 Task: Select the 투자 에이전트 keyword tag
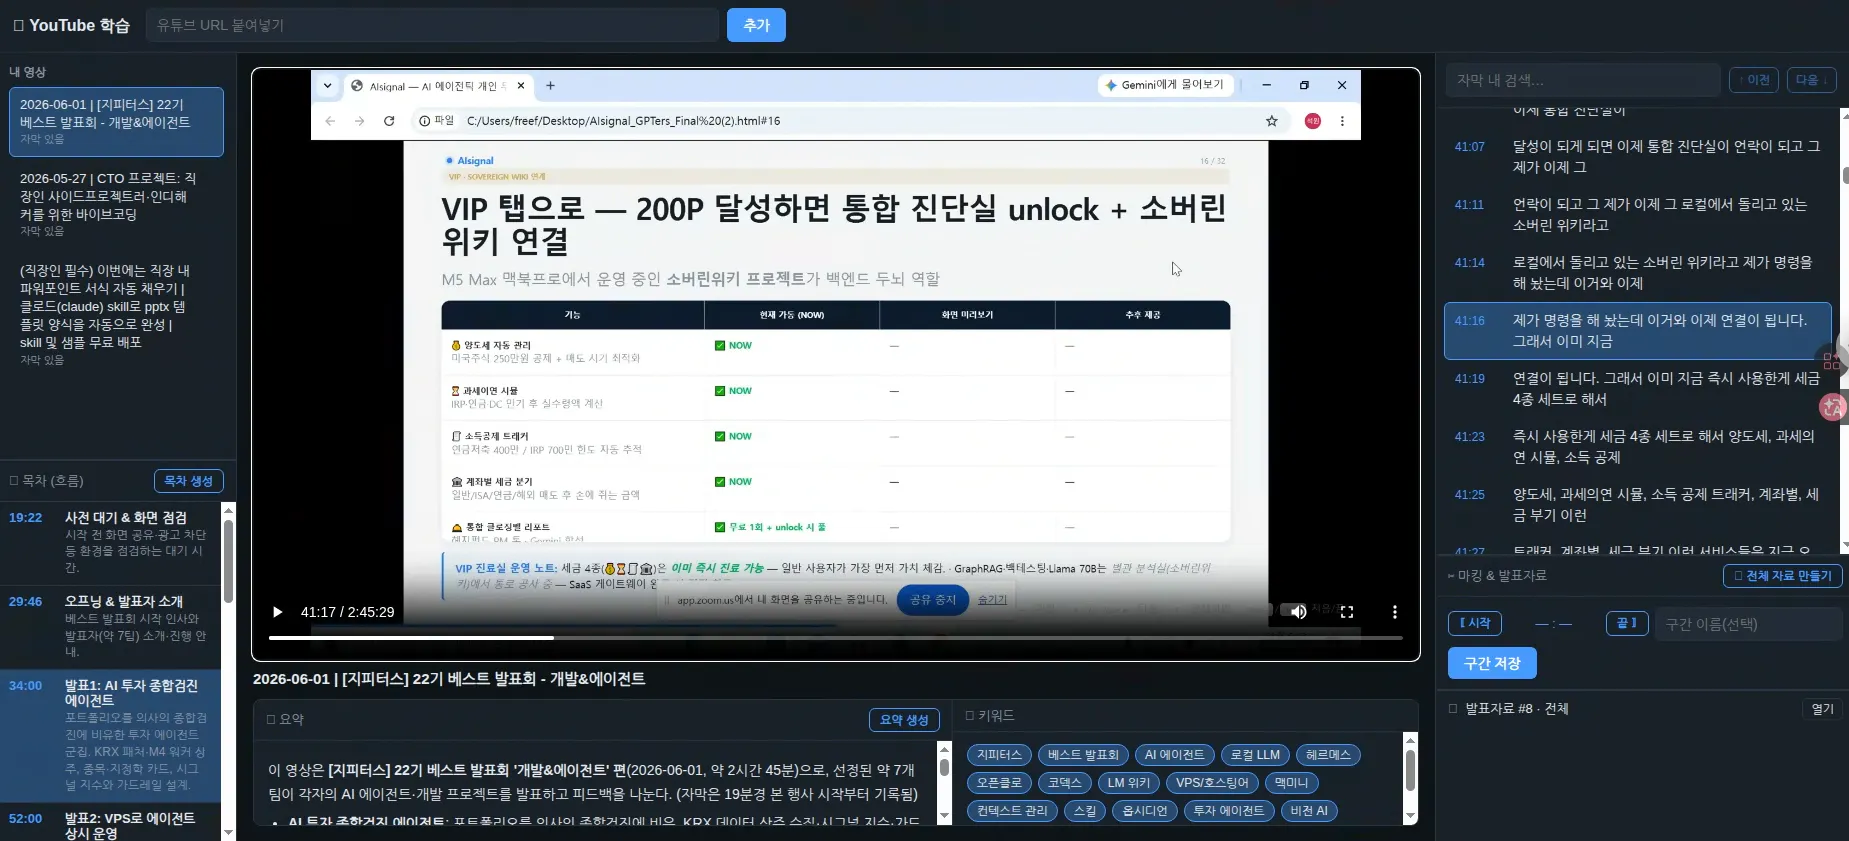[x=1229, y=811]
